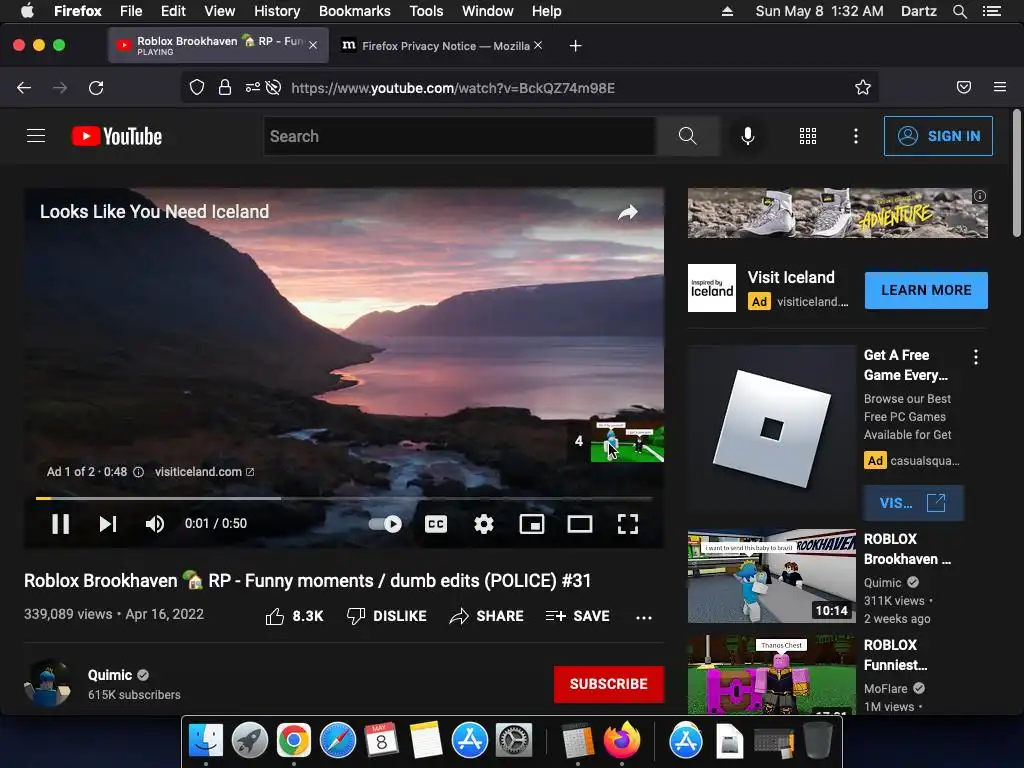Enter fullscreen with the fullscreen icon
Image resolution: width=1024 pixels, height=768 pixels.
click(x=628, y=524)
